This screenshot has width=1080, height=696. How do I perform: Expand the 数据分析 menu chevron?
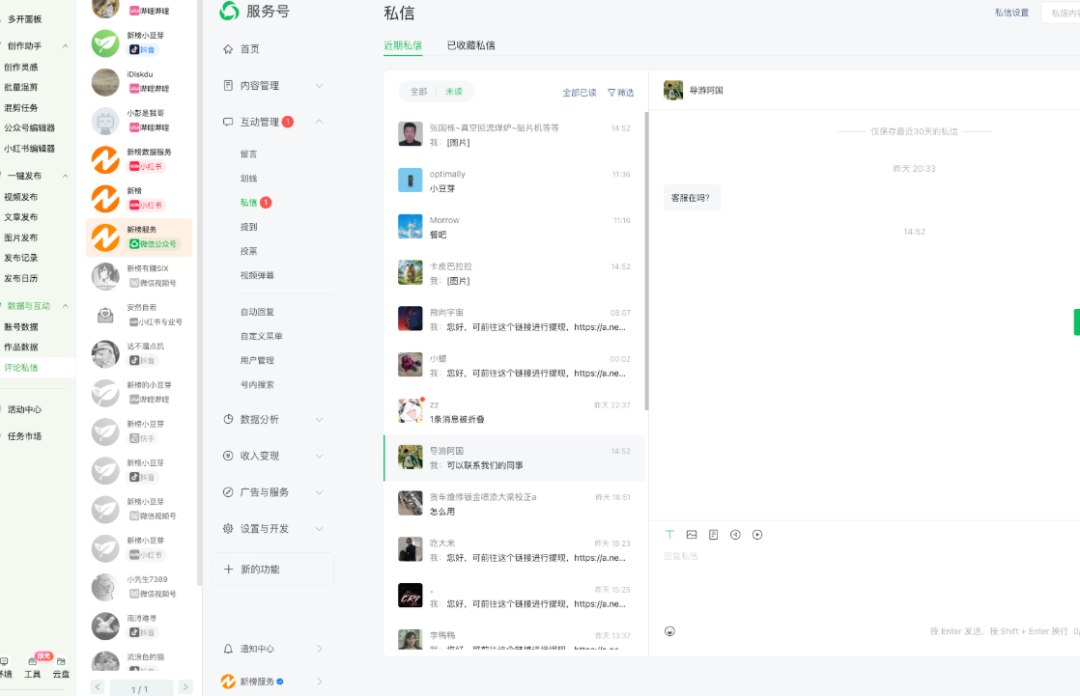click(x=319, y=420)
